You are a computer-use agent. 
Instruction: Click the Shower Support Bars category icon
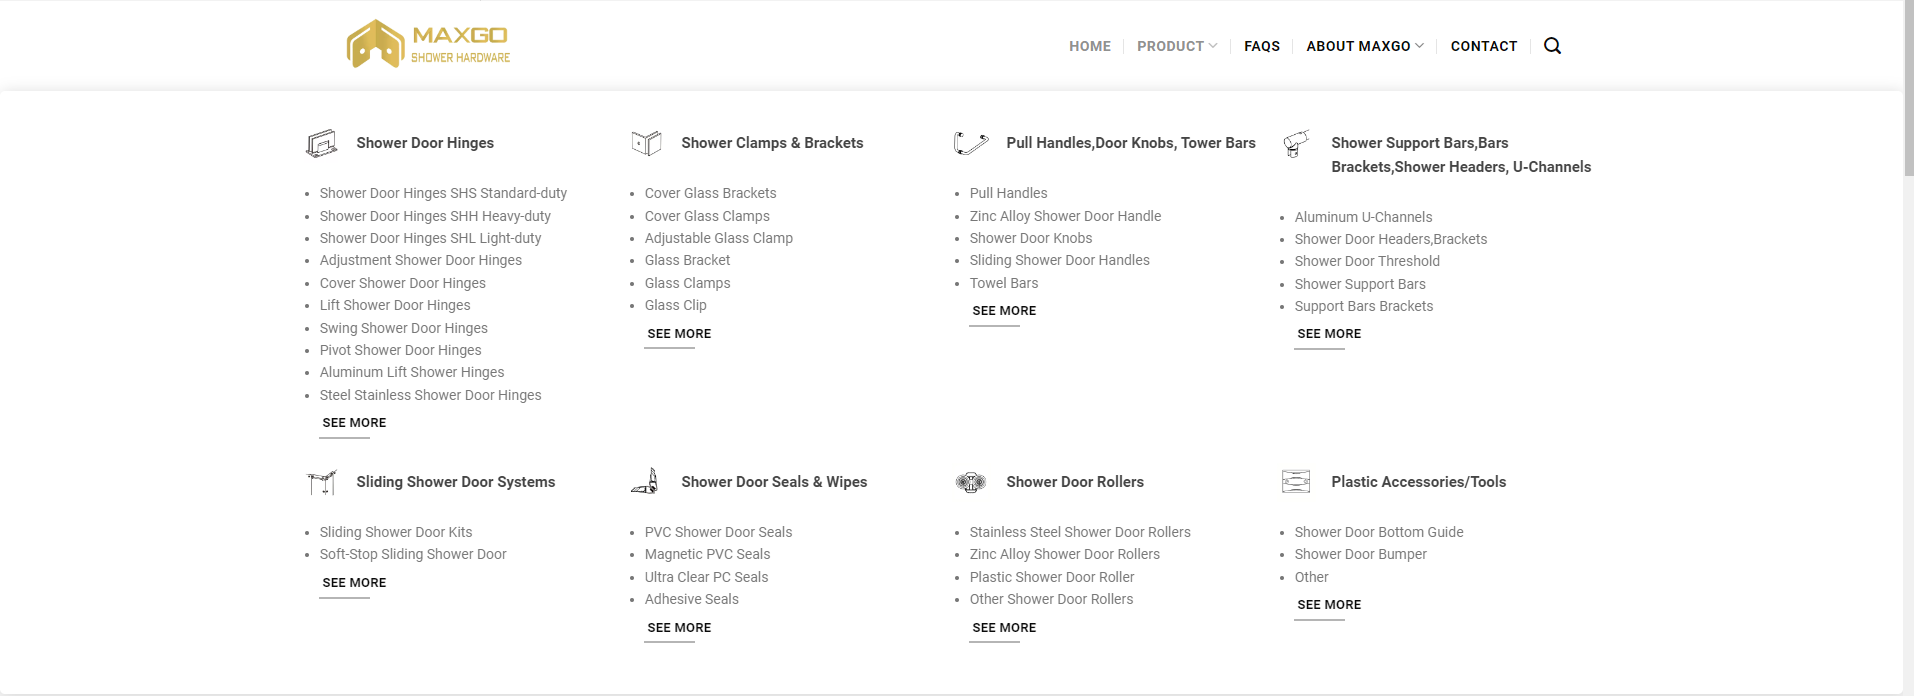click(1296, 144)
